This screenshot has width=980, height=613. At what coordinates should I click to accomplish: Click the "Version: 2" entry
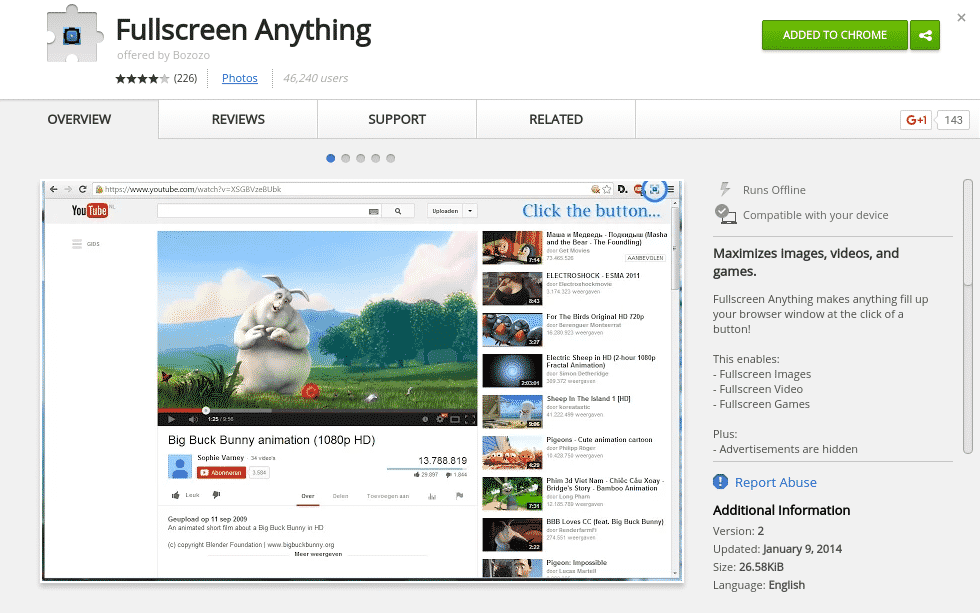(x=739, y=531)
